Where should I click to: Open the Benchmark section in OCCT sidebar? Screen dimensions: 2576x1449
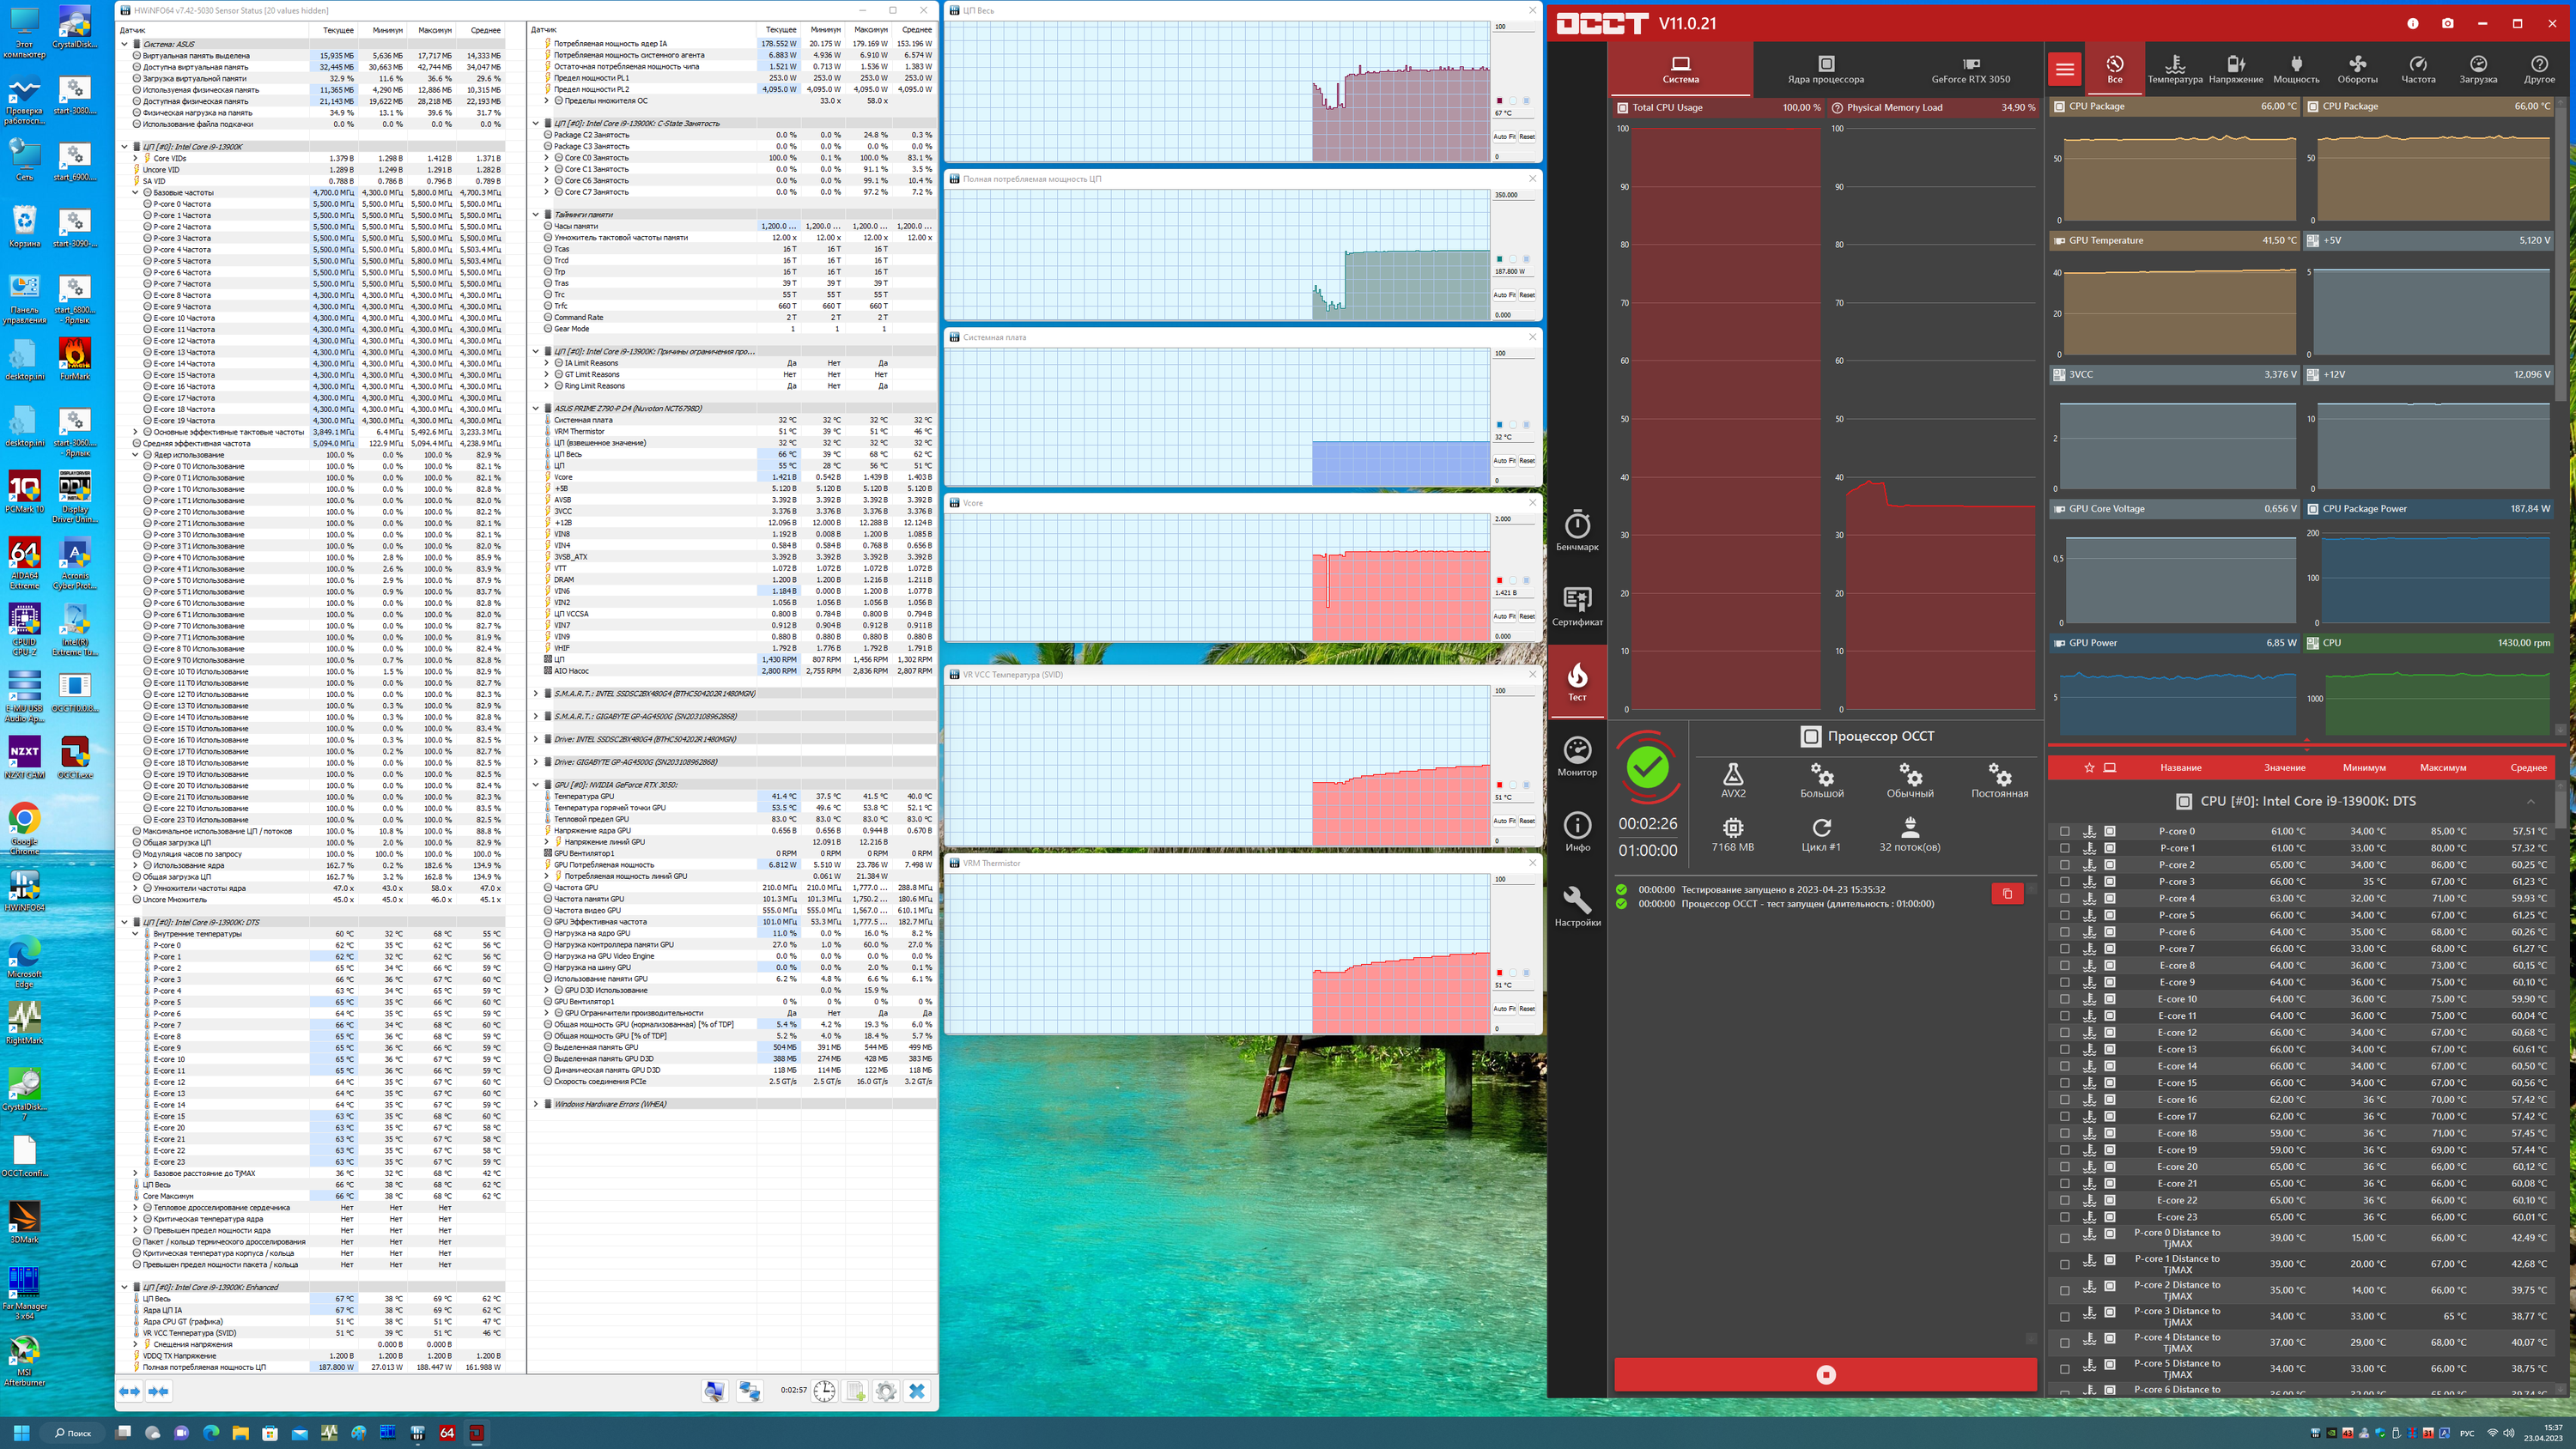coord(1577,531)
